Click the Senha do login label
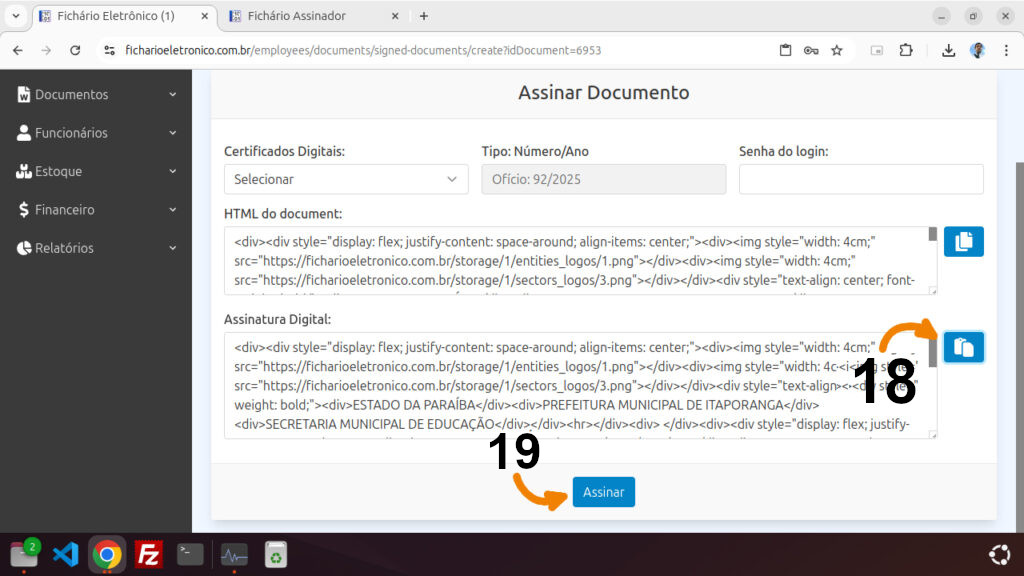 click(784, 152)
